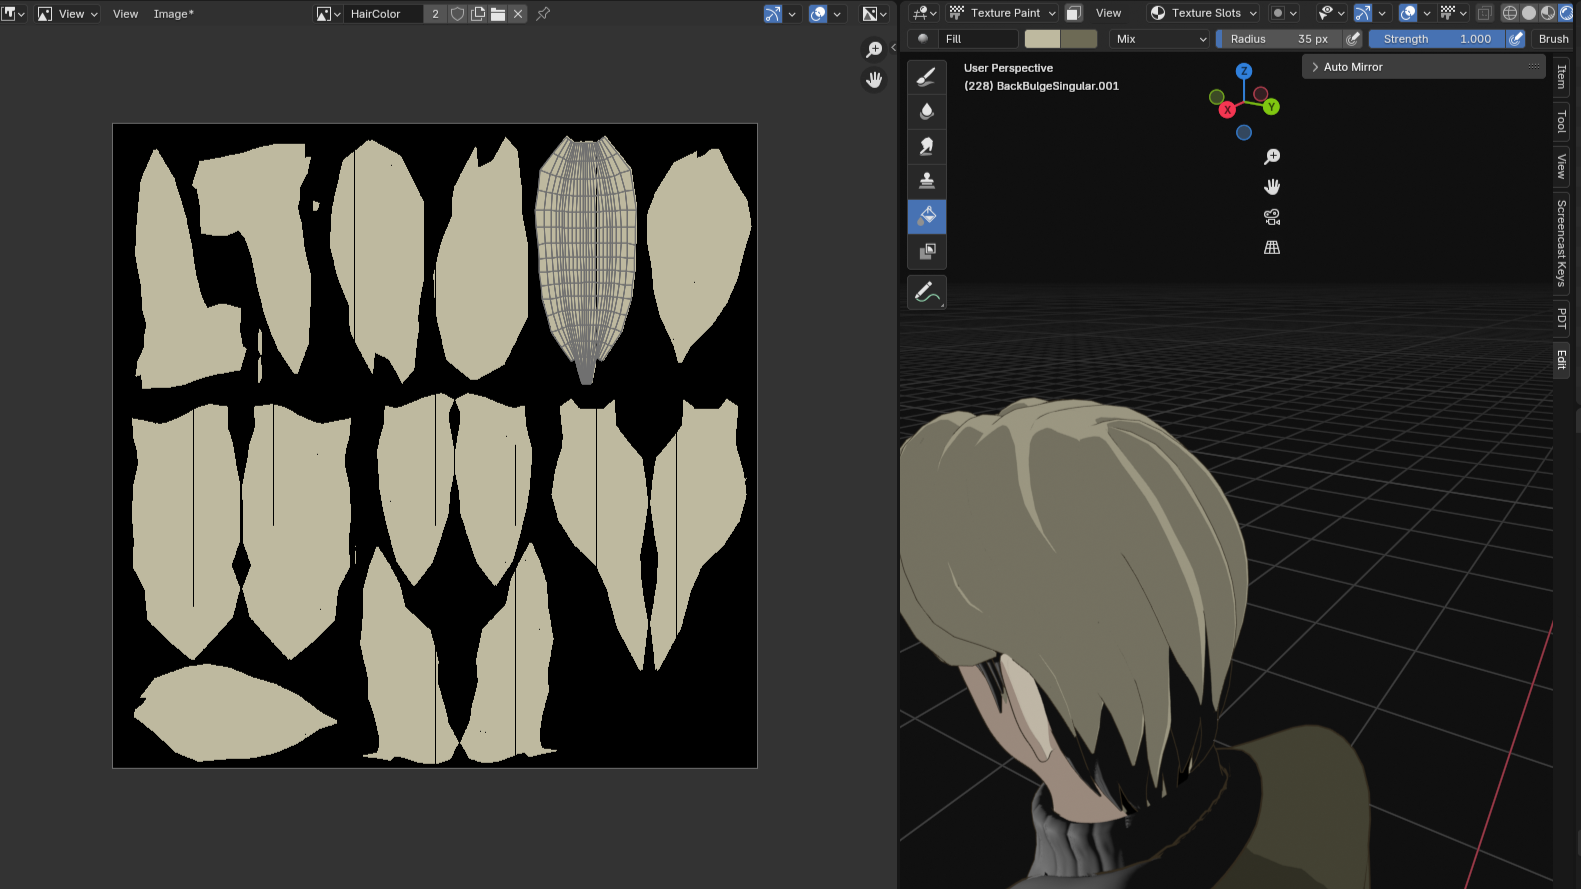This screenshot has width=1581, height=889.
Task: Click the move view hand in 3D viewport
Action: [x=1272, y=187]
